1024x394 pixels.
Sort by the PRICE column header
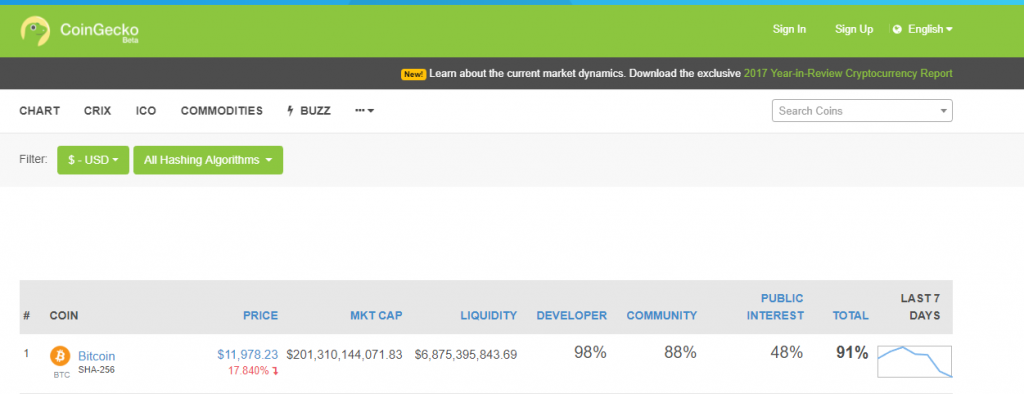[261, 316]
